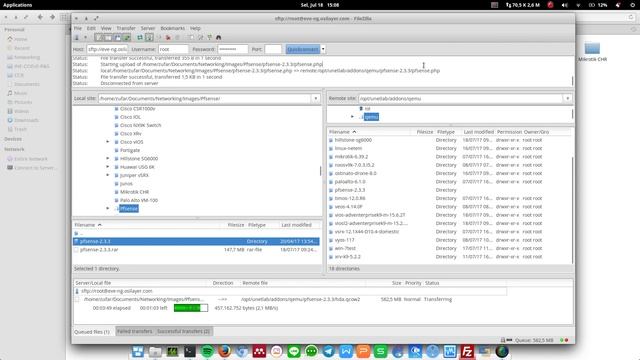Open the File menu
This screenshot has width=640, height=360.
coord(78,28)
